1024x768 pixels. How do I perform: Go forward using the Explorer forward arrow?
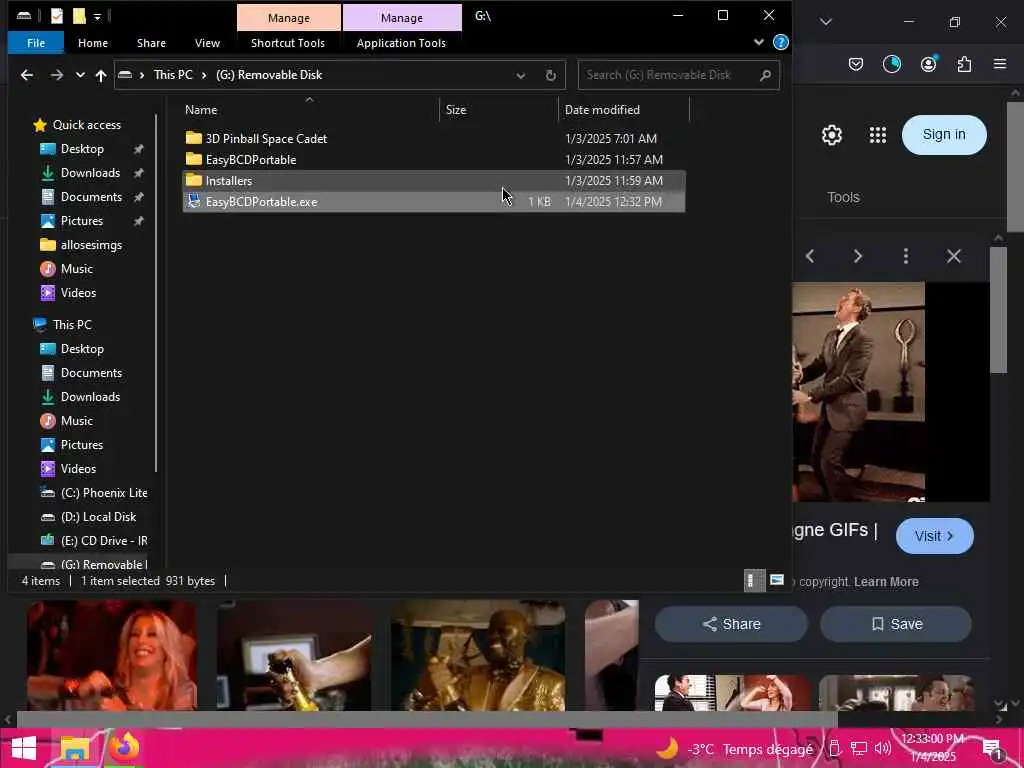57,75
